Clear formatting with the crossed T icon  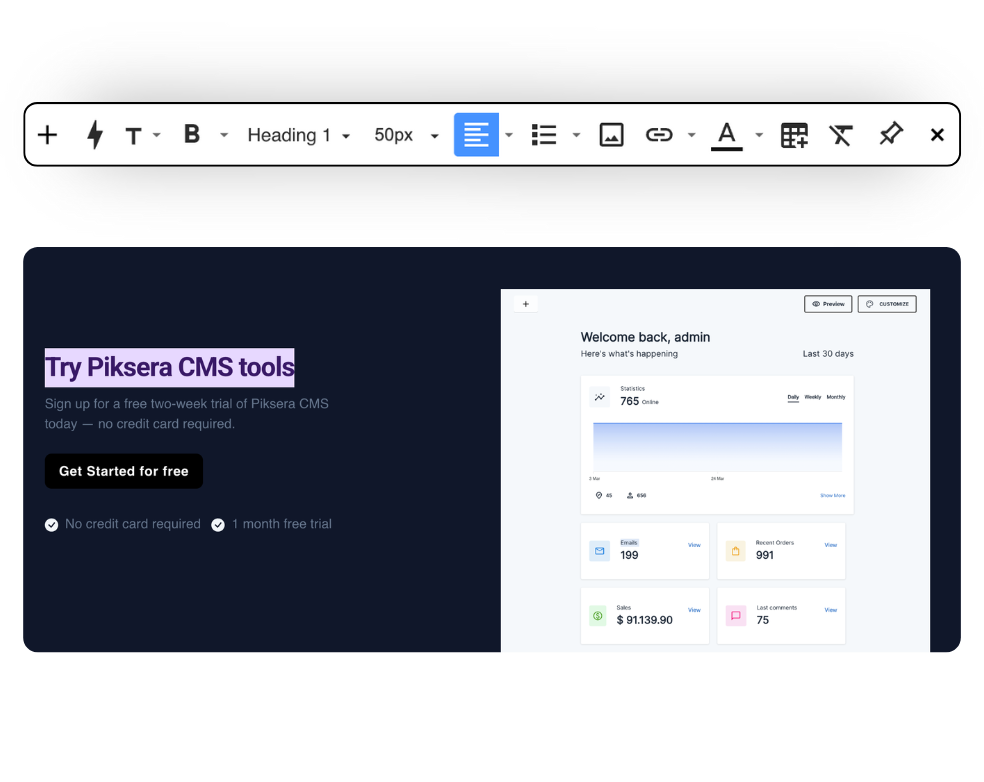(x=841, y=135)
